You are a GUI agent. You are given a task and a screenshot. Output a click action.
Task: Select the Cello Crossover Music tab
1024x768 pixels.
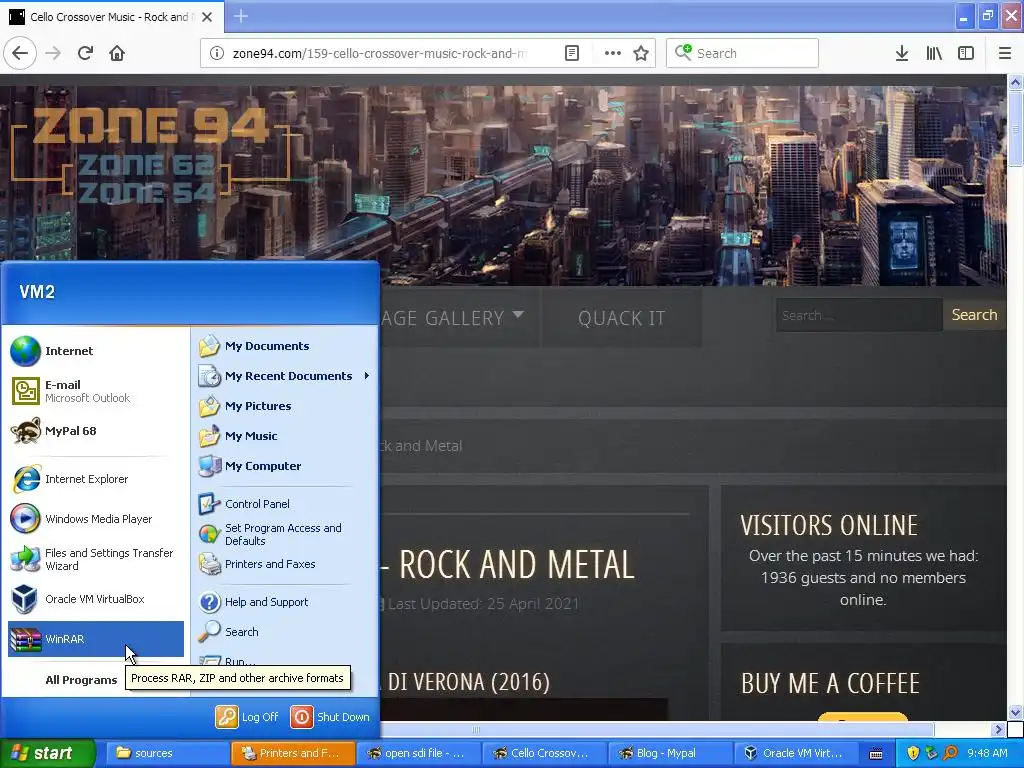pyautogui.click(x=111, y=17)
